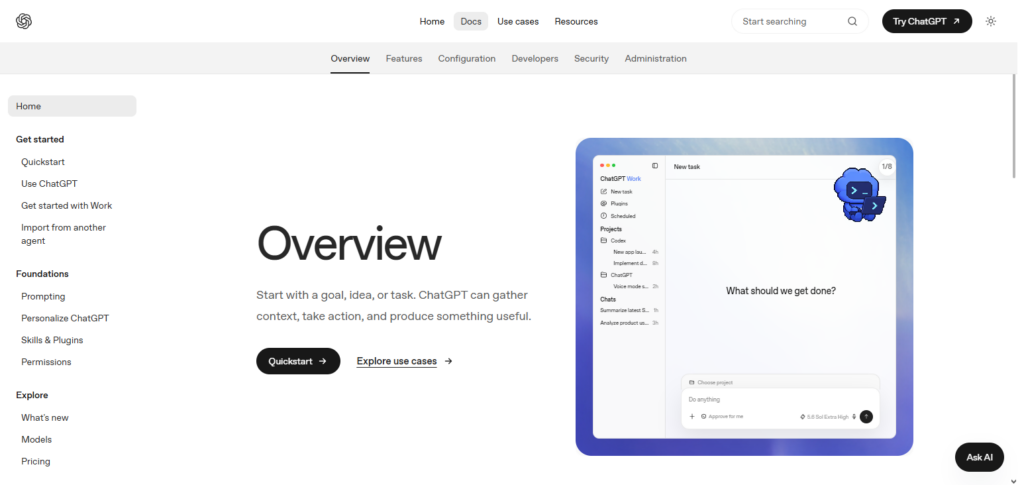
Task: Click the New app lau... task in preview
Action: 630,251
